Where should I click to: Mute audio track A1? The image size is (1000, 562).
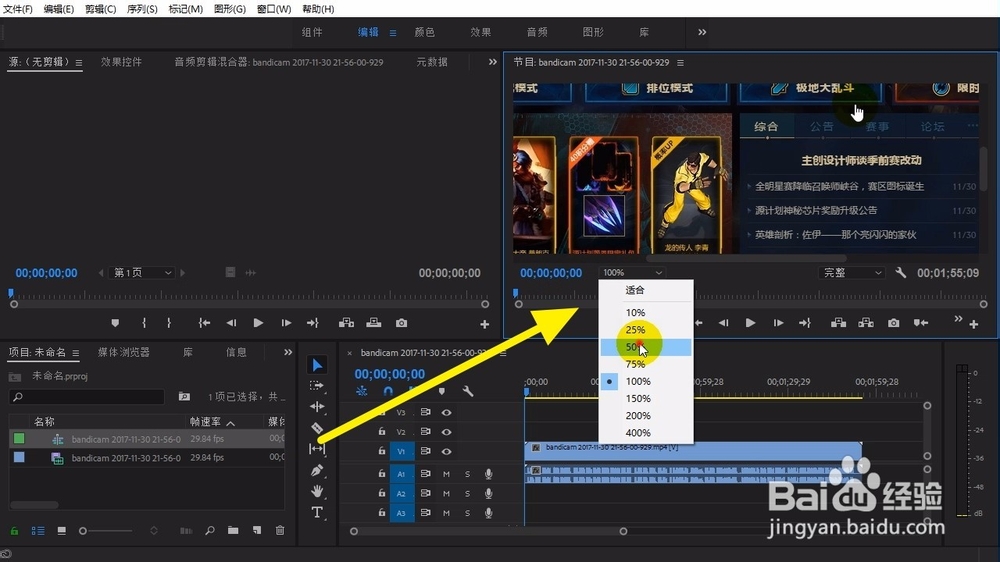[446, 474]
